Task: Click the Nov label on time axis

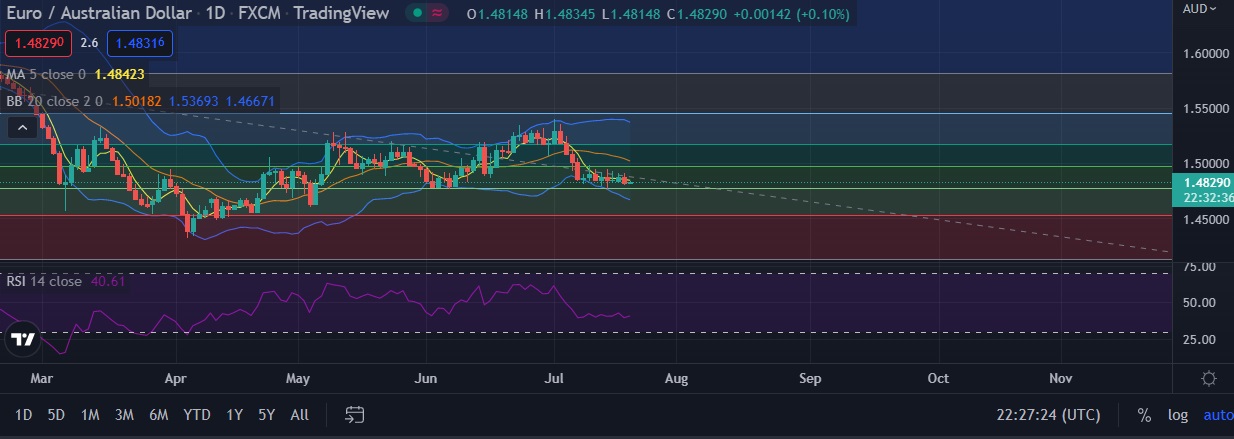Action: 1061,379
